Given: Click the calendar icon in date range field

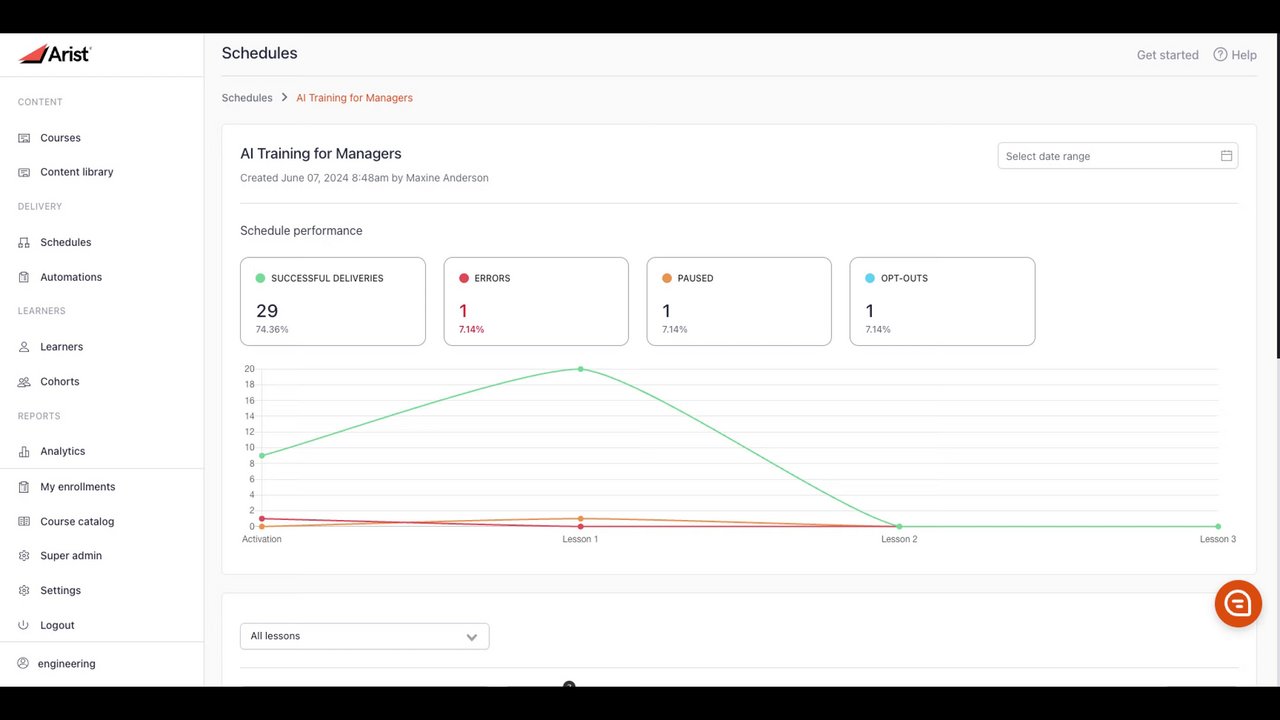Looking at the screenshot, I should (1226, 156).
